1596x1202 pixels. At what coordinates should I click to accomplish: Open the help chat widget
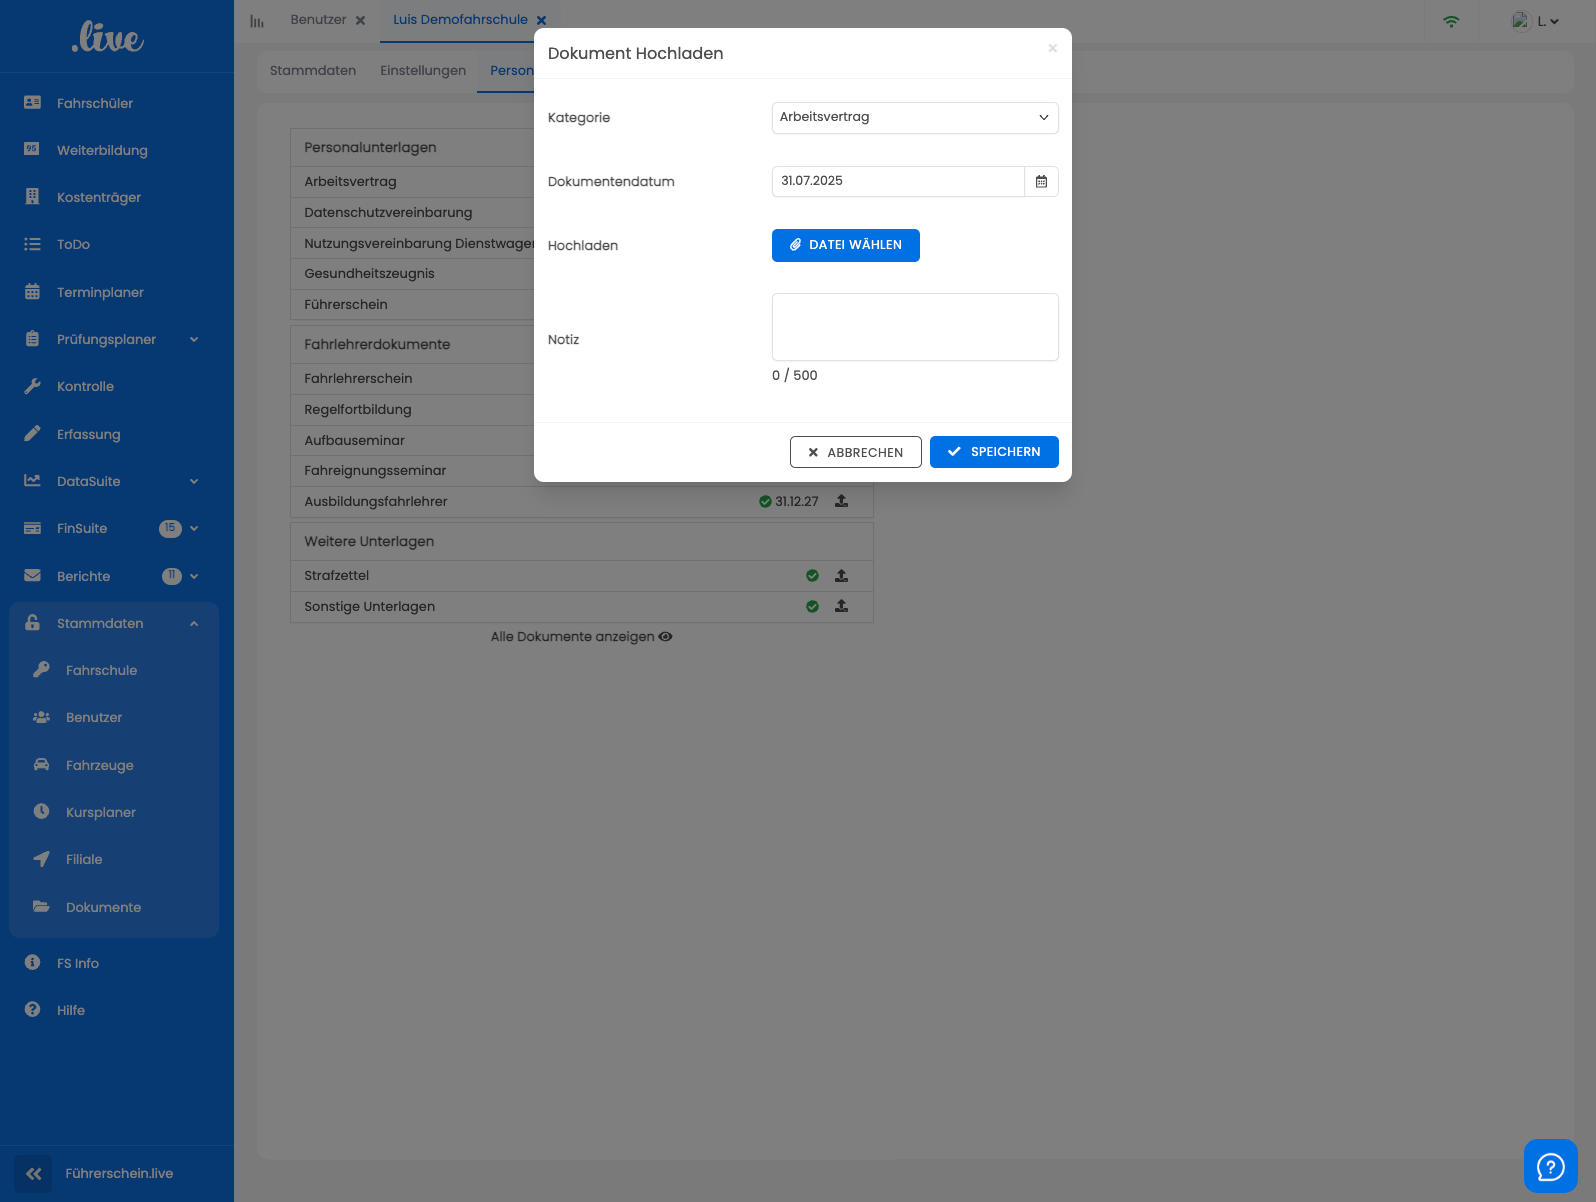(x=1550, y=1166)
